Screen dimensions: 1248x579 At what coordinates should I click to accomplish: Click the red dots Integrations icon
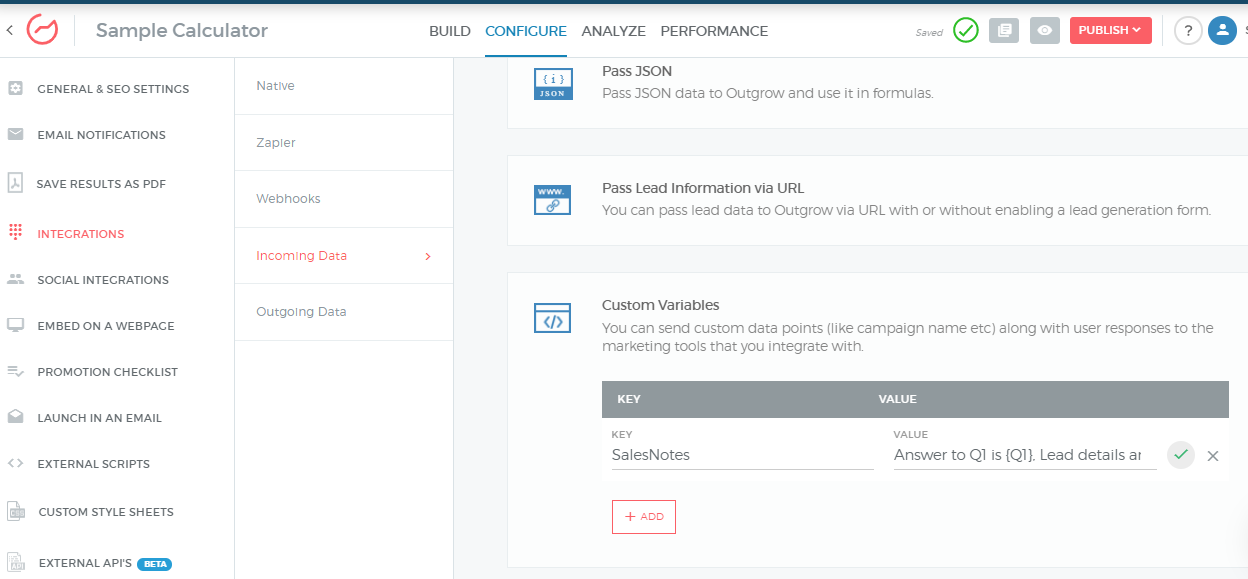(15, 233)
